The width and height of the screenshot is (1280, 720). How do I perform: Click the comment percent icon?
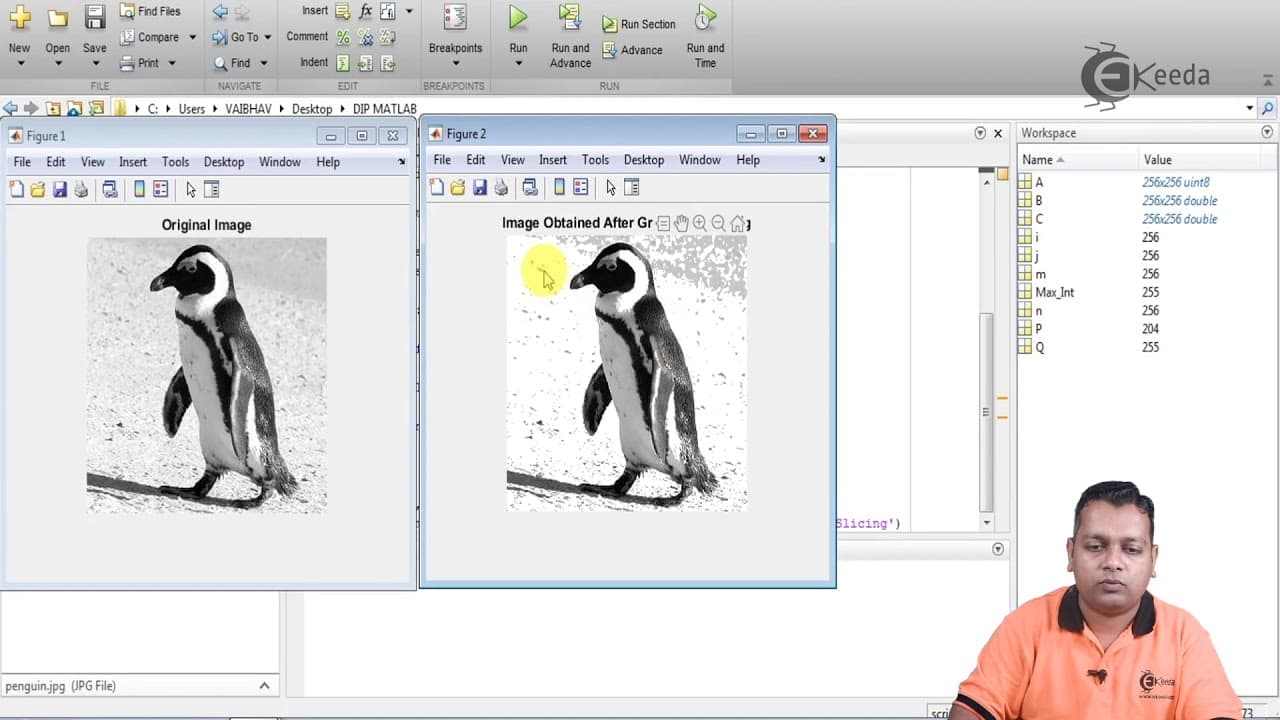click(343, 37)
